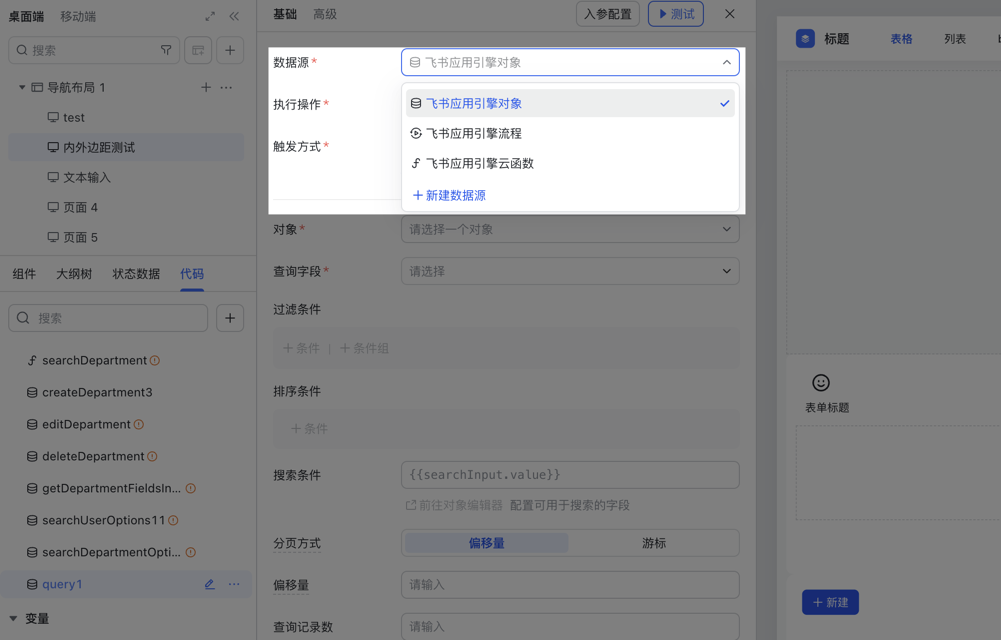Close the query configuration panel with X
The image size is (1001, 640).
tap(730, 14)
